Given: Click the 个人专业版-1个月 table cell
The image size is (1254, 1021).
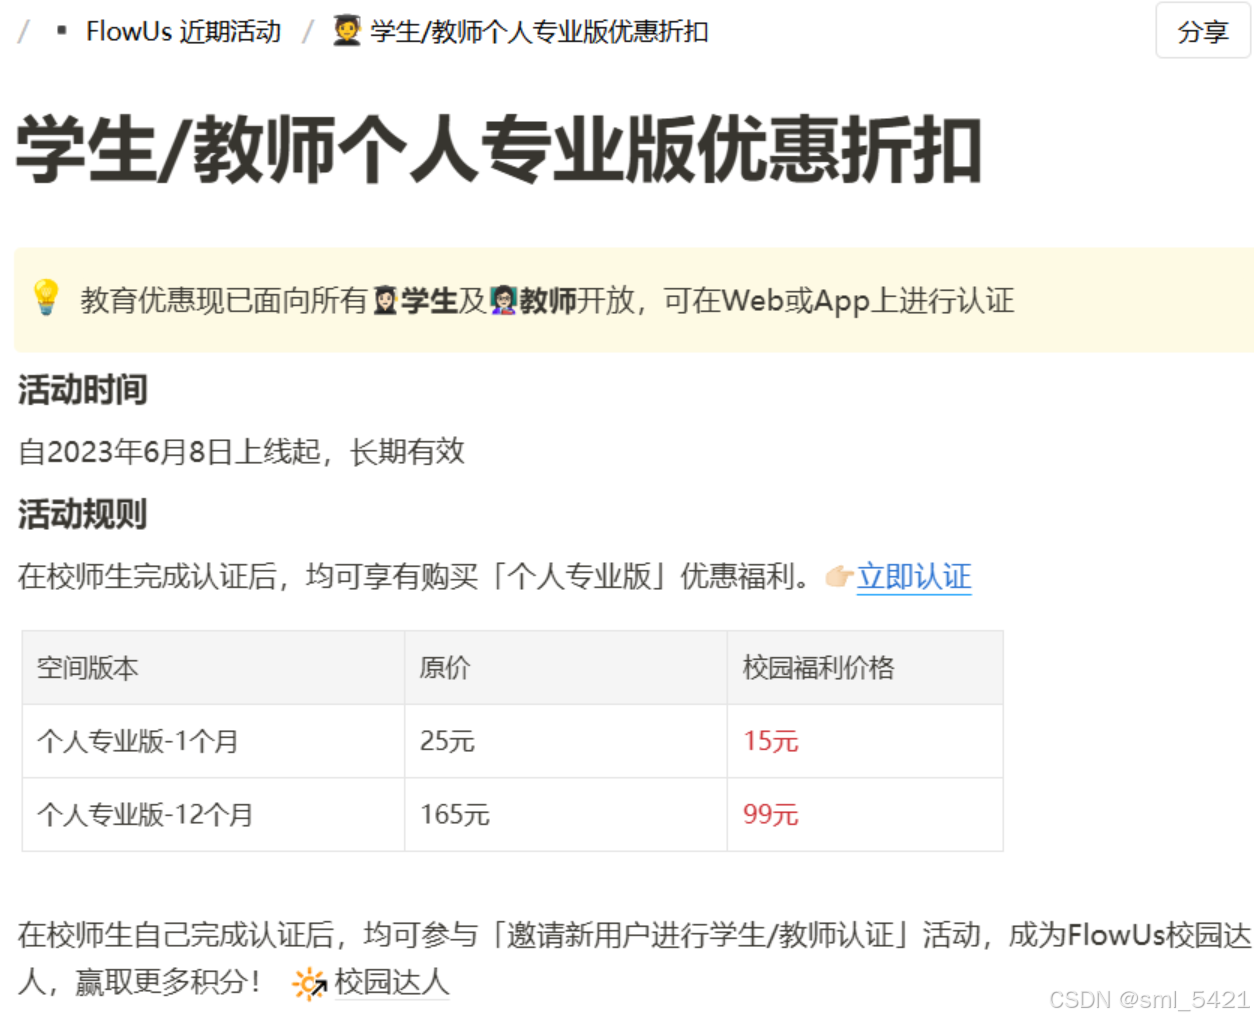Looking at the screenshot, I should tap(213, 741).
